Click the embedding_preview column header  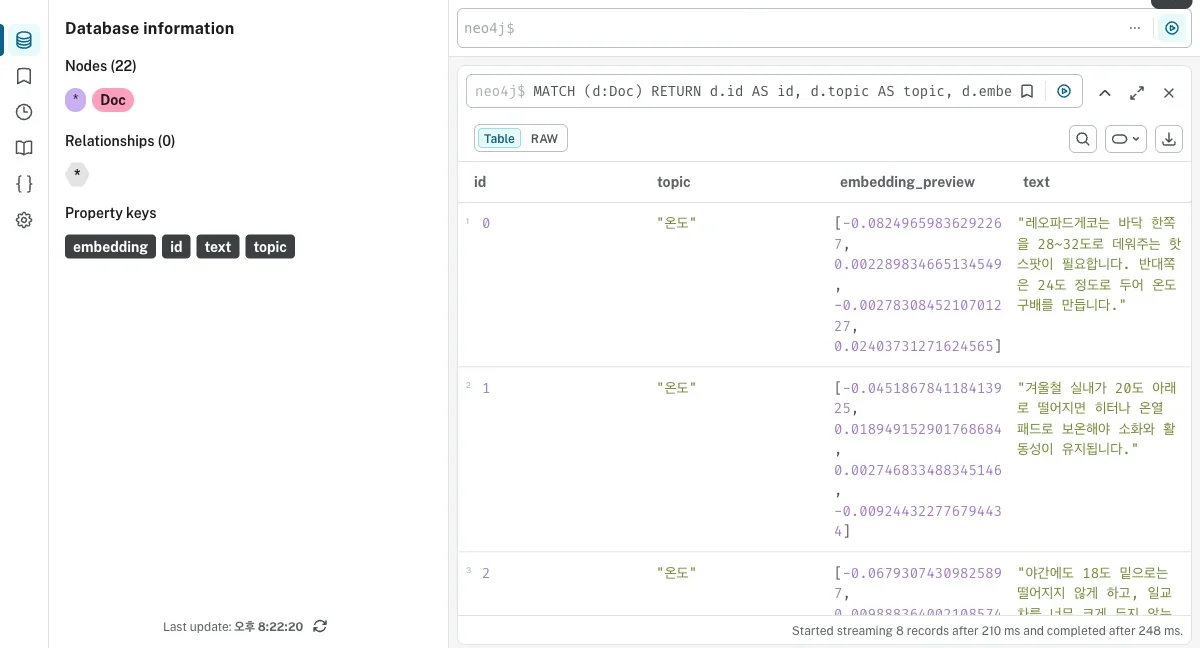pos(907,182)
